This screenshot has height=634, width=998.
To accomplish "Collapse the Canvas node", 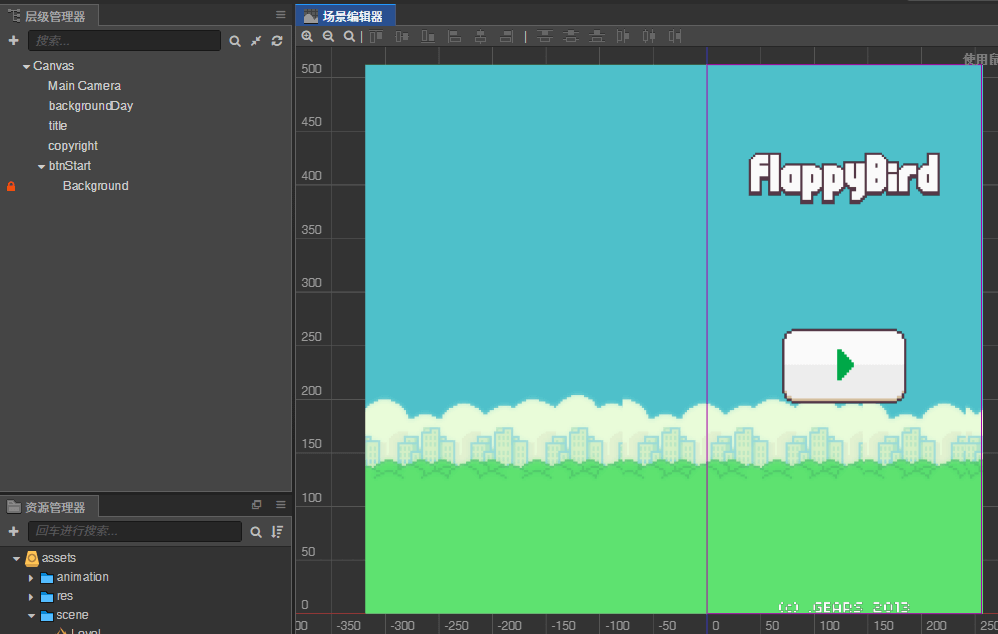I will (26, 66).
